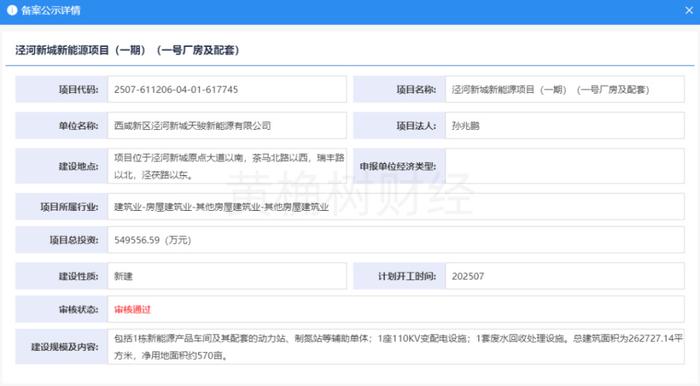
Task: Close the 备案公示详情 dialog
Action: pyautogui.click(x=689, y=10)
